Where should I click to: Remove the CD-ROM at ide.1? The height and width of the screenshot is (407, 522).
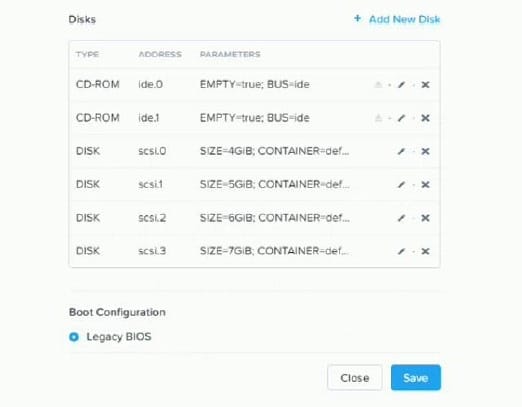pos(425,118)
